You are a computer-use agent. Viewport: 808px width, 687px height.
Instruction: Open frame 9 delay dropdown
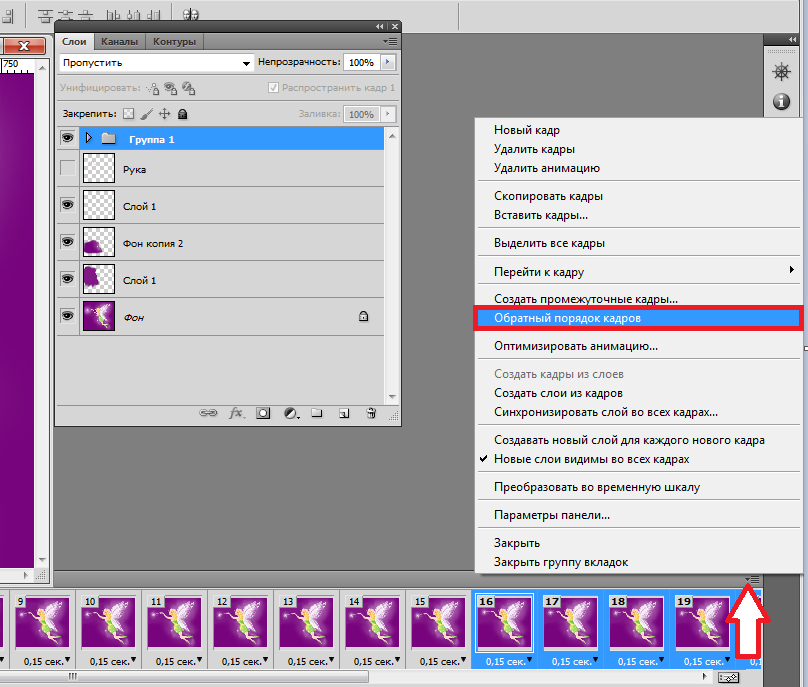coord(67,660)
